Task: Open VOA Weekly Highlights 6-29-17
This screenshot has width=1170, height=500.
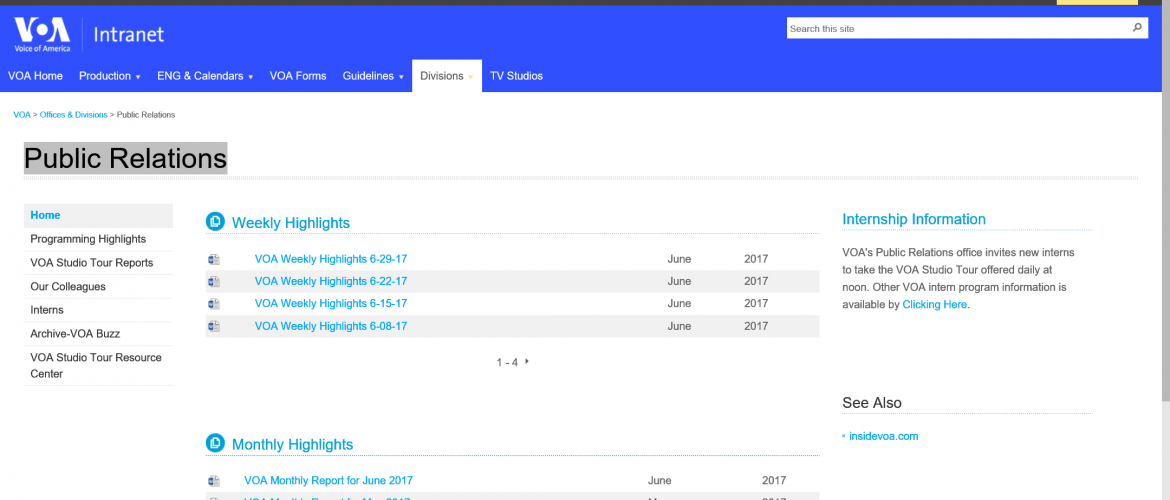Action: click(331, 259)
